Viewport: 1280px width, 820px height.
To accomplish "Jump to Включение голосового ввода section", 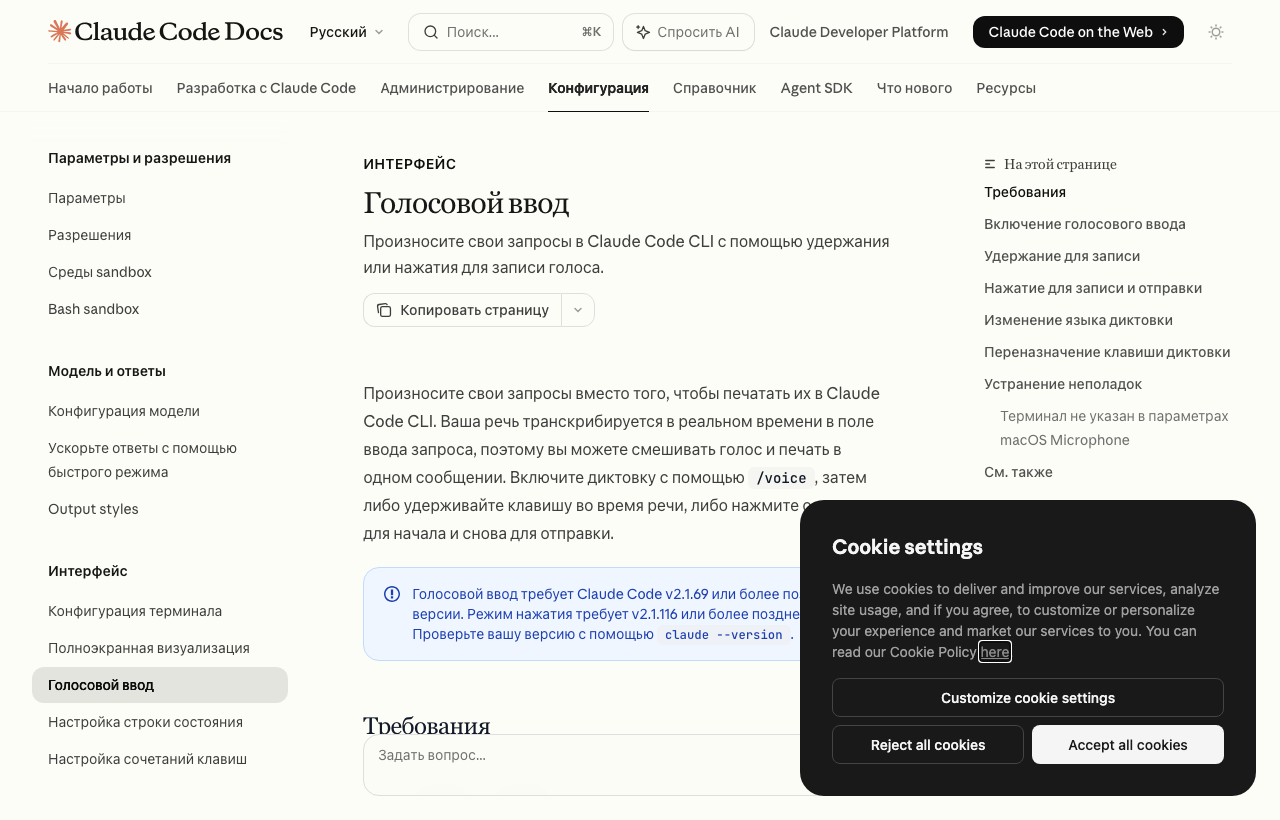I will tap(1085, 224).
